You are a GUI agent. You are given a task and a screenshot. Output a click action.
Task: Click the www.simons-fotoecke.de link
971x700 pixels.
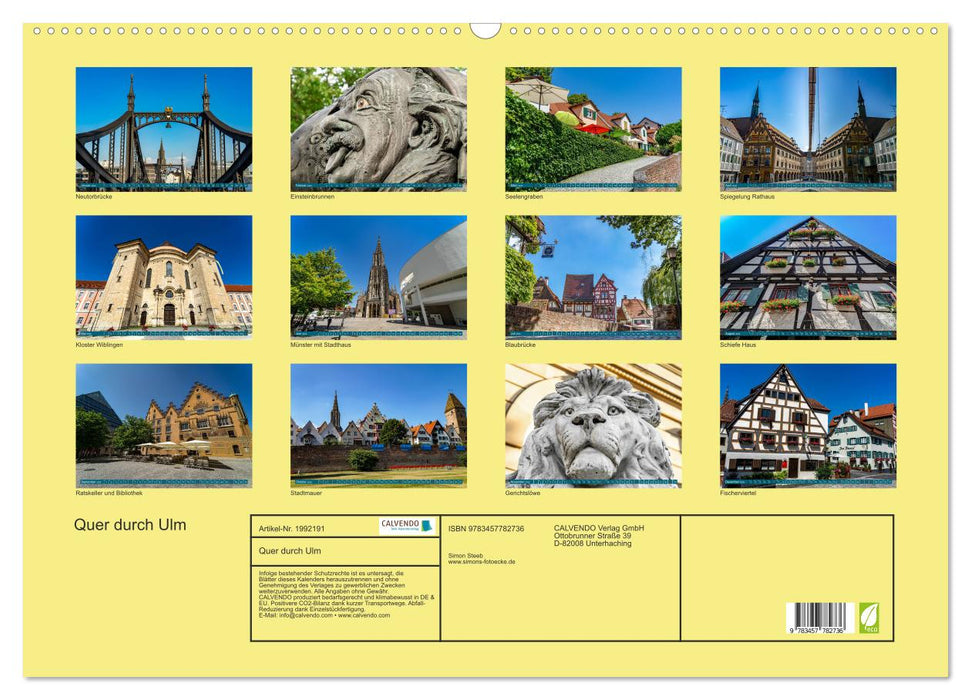pos(481,561)
